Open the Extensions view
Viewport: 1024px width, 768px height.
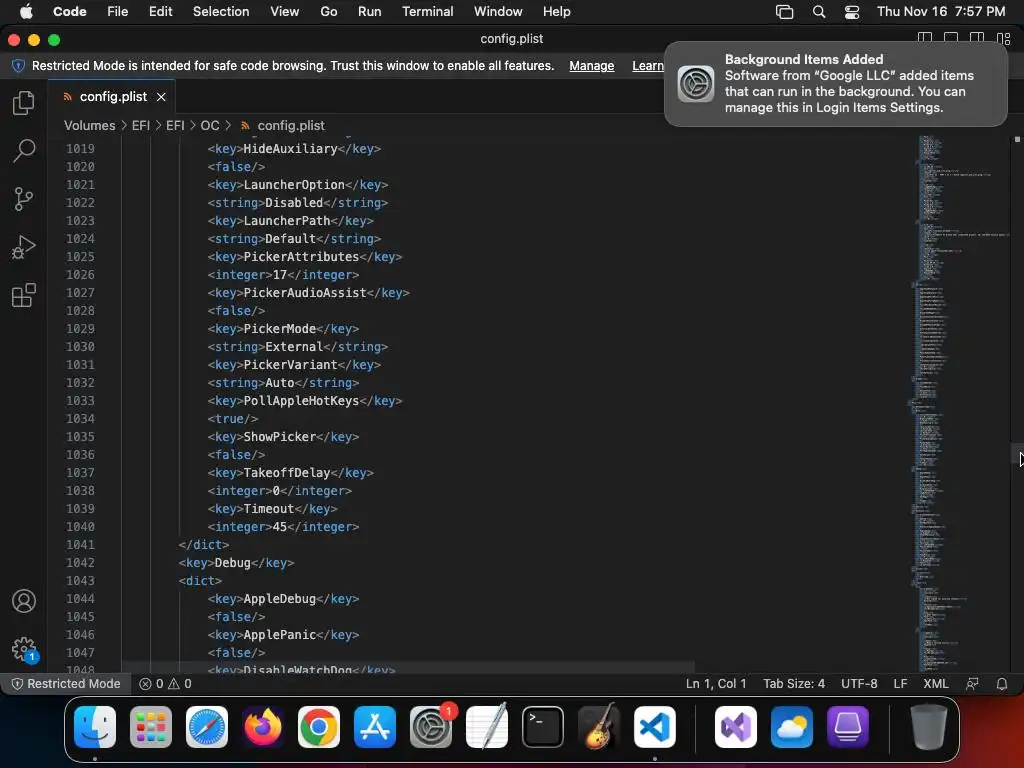pos(24,295)
